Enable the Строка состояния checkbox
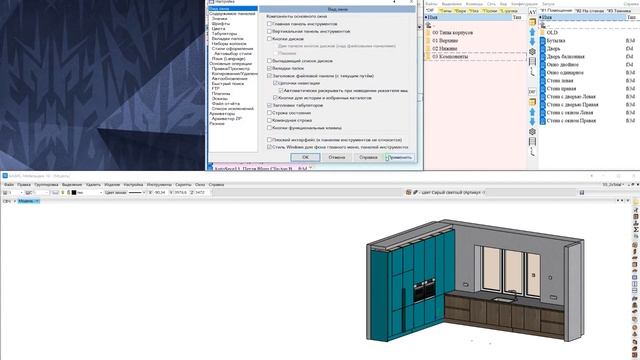 click(269, 113)
